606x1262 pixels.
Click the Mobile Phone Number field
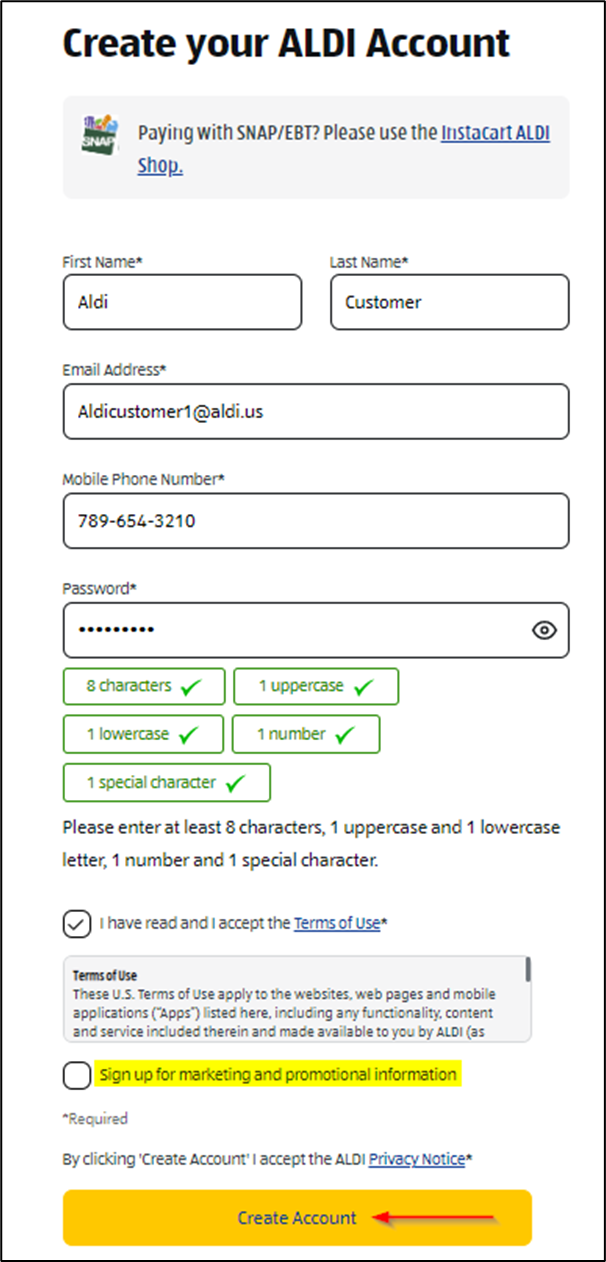(315, 520)
